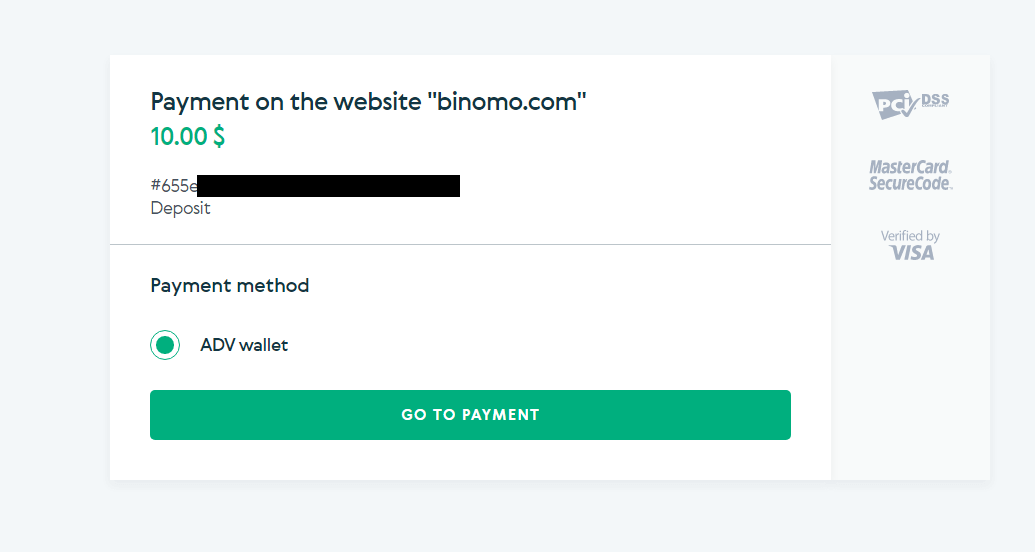
Task: Click the PCI DSS compliance logo
Action: pyautogui.click(x=910, y=104)
